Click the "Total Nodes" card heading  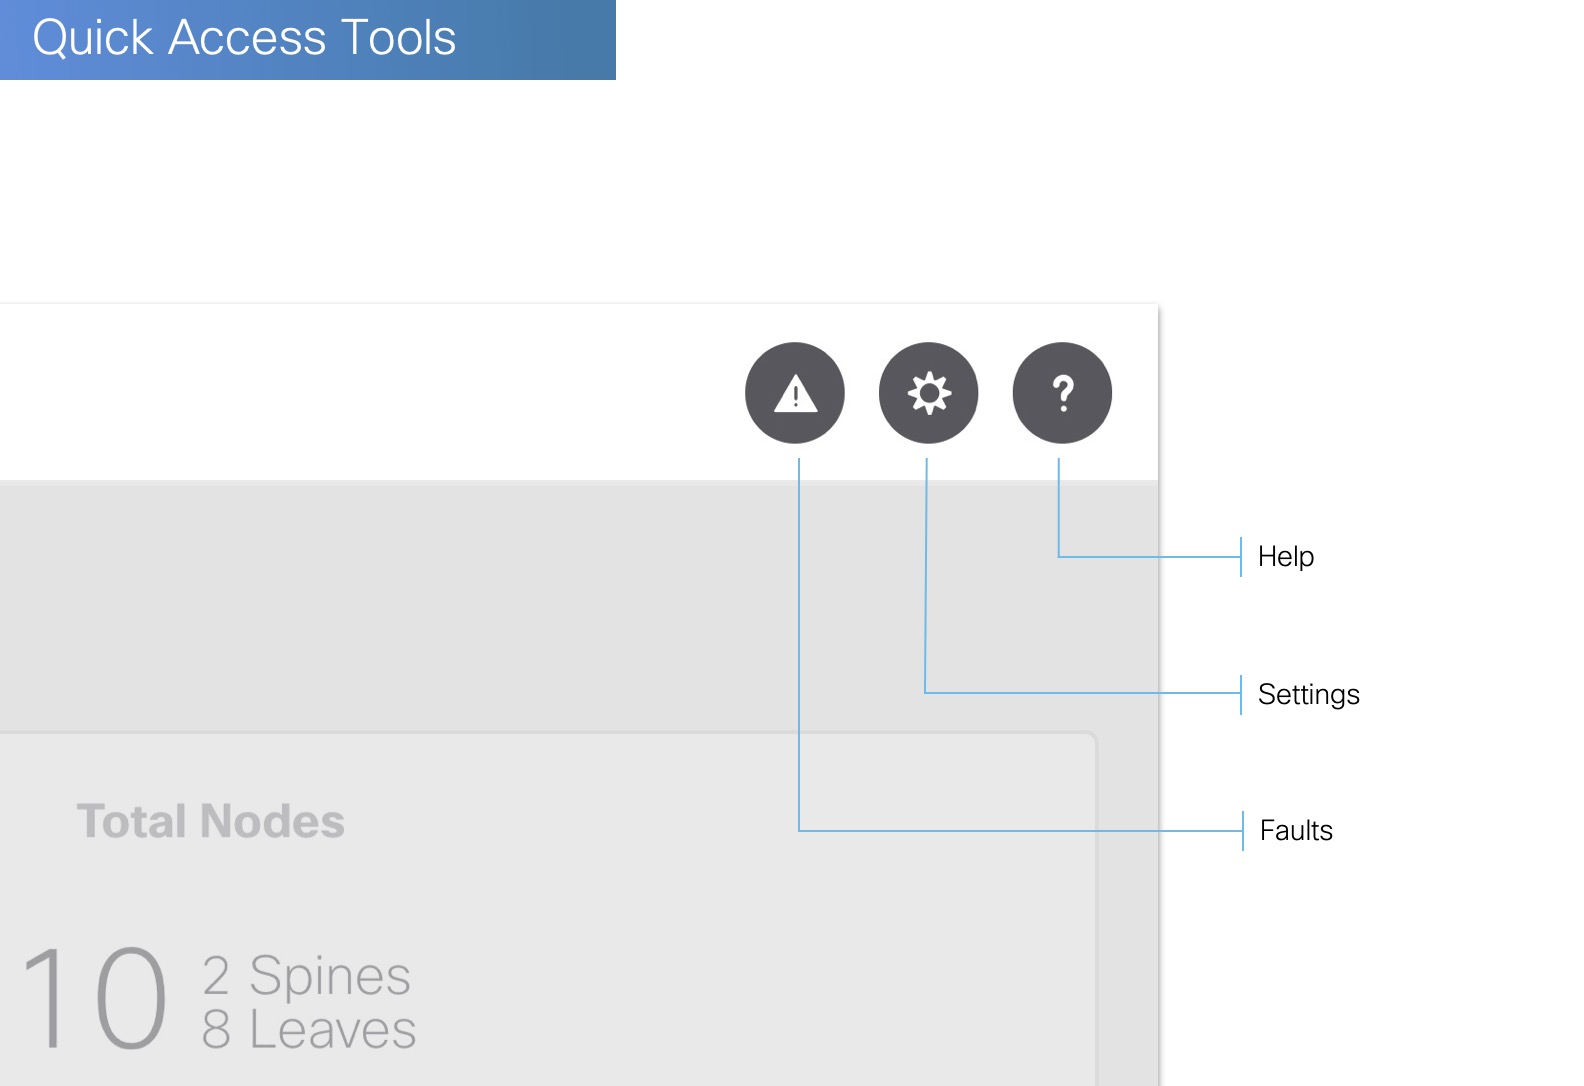pyautogui.click(x=211, y=822)
